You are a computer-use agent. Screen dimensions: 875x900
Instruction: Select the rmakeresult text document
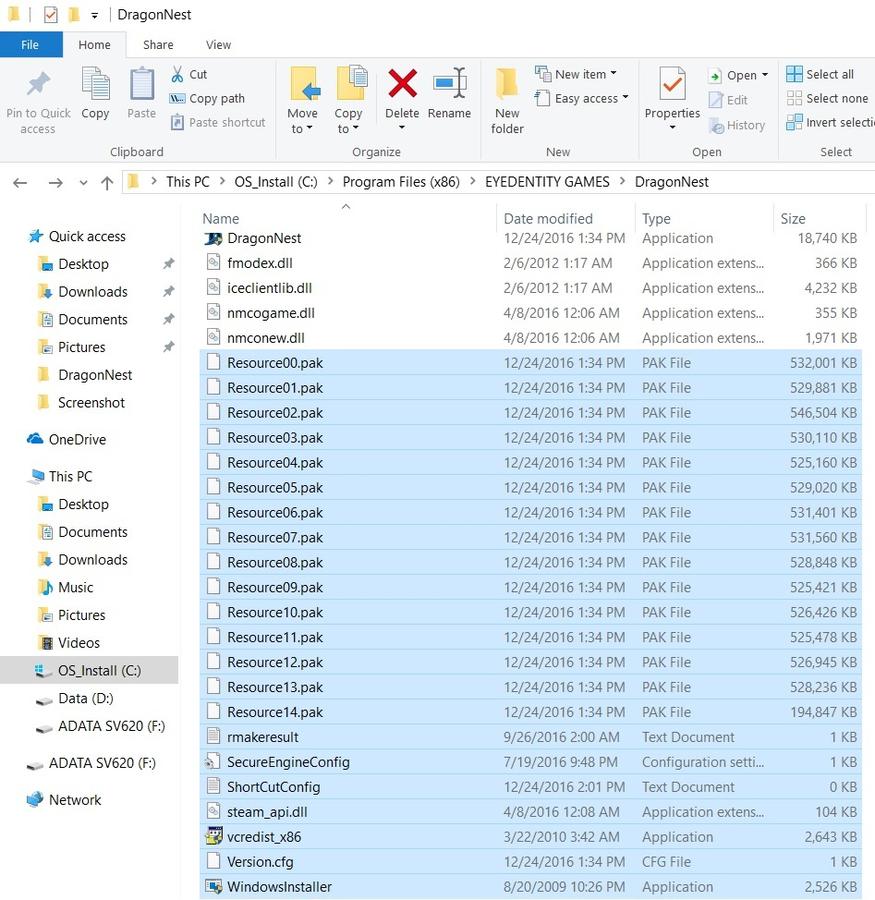coord(531,737)
